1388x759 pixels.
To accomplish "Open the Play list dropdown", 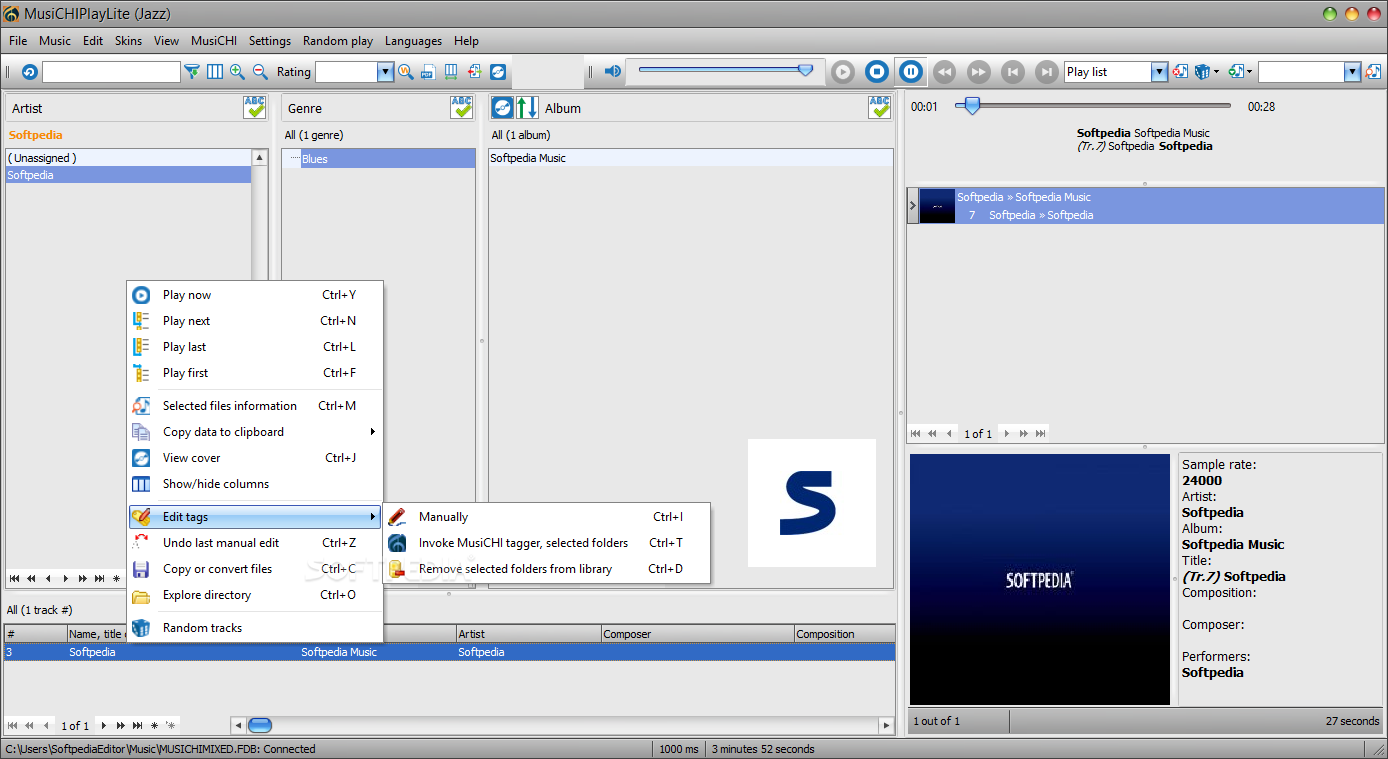I will 1159,72.
